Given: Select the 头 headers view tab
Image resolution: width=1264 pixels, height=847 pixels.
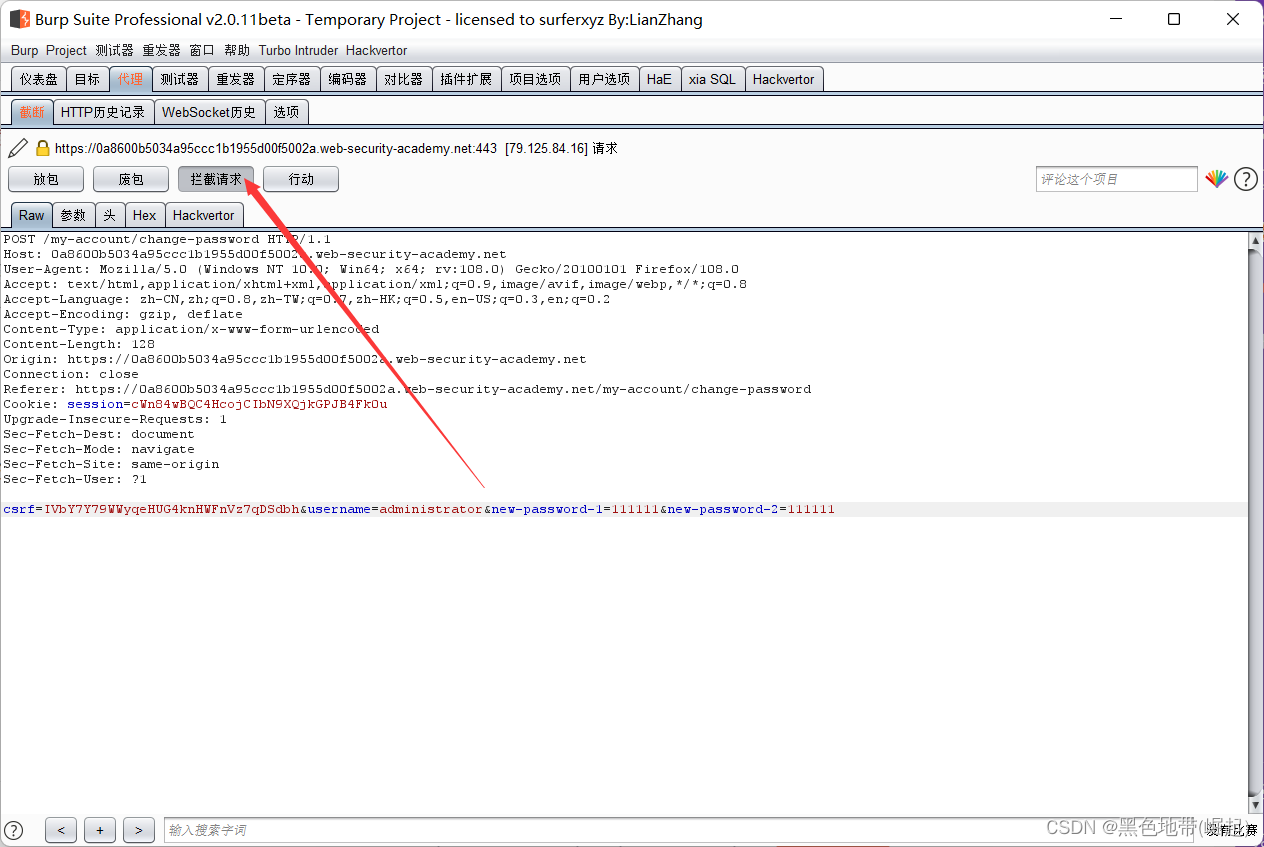Looking at the screenshot, I should pos(109,215).
